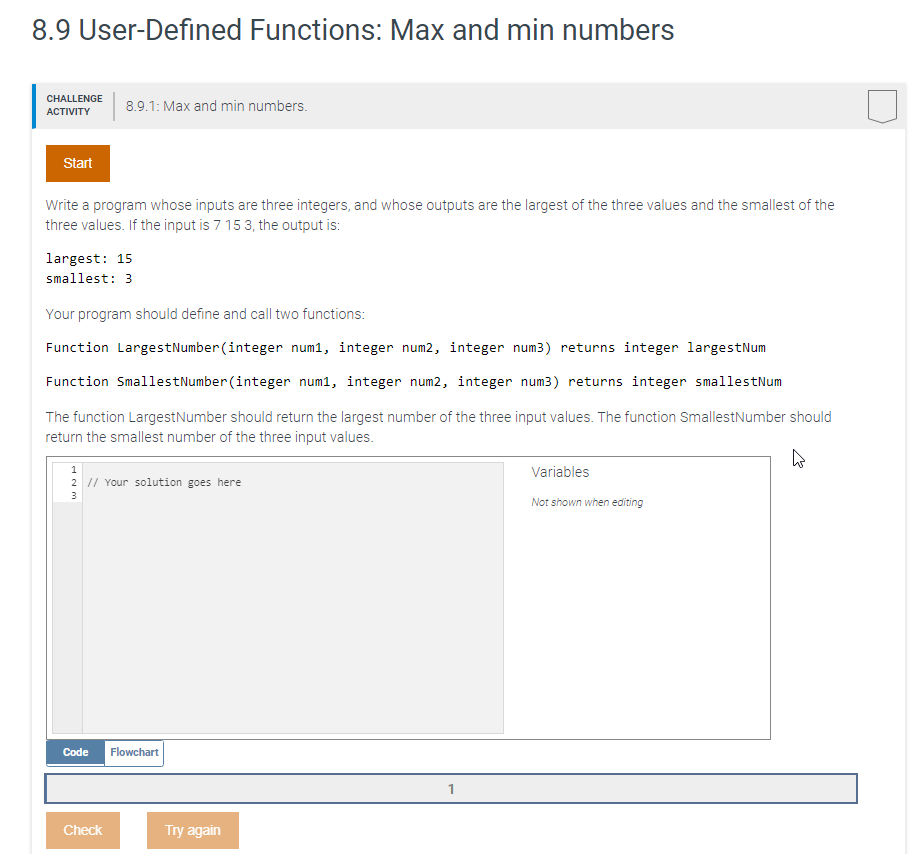Click the 'Not shown when editing' text
The width and height of the screenshot is (912, 854).
(x=587, y=502)
